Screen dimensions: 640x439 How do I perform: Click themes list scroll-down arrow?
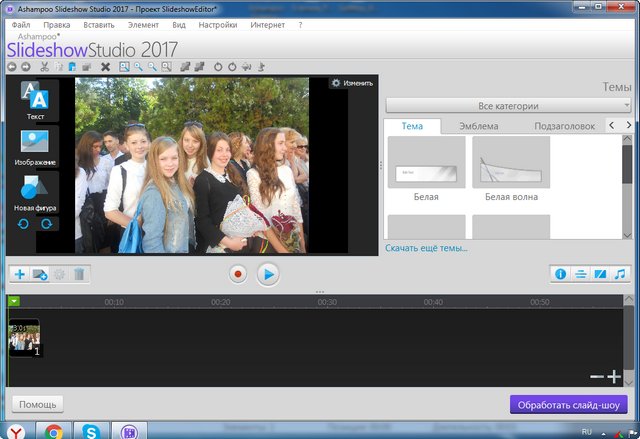627,235
